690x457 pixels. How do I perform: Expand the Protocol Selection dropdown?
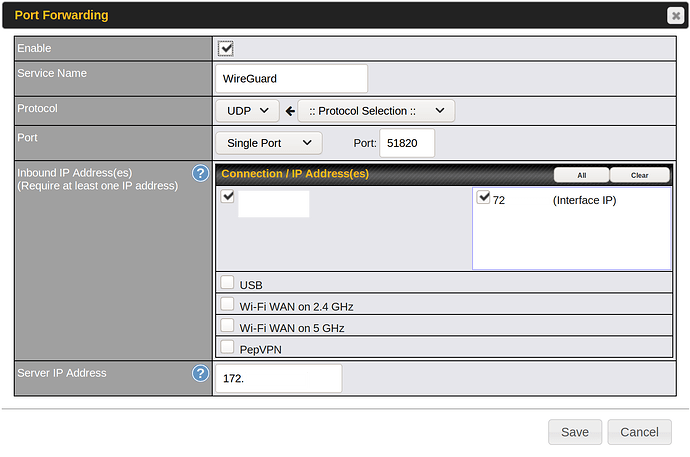pos(376,110)
